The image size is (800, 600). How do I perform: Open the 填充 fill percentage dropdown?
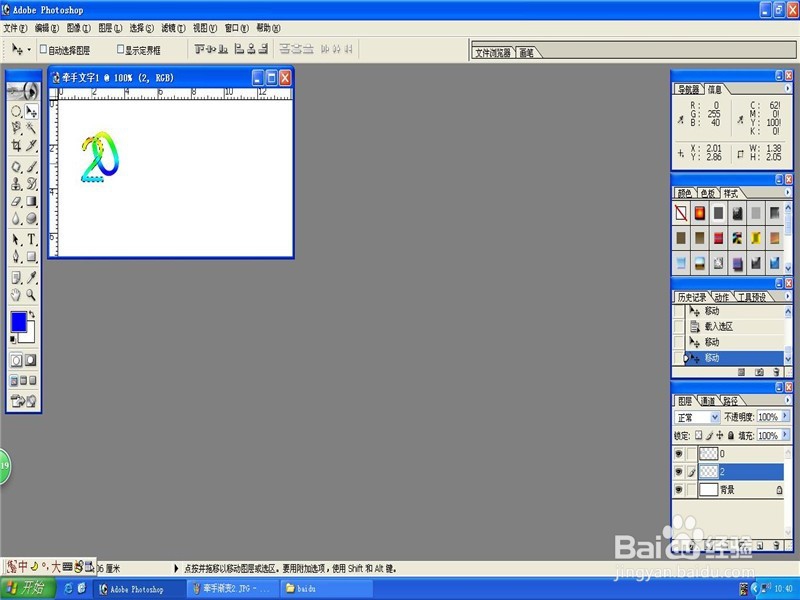point(785,434)
